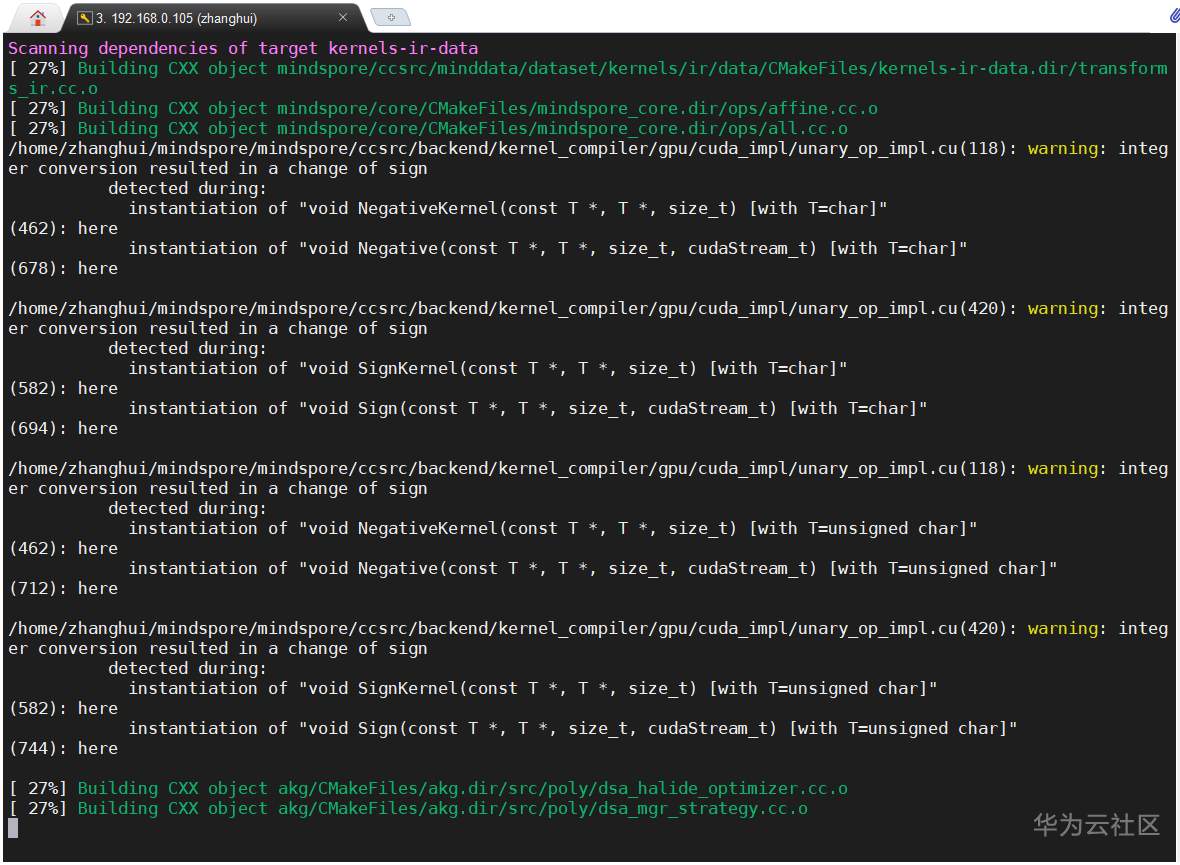1180x865 pixels.
Task: Click the line building ops/all.cc.o
Action: [x=428, y=129]
